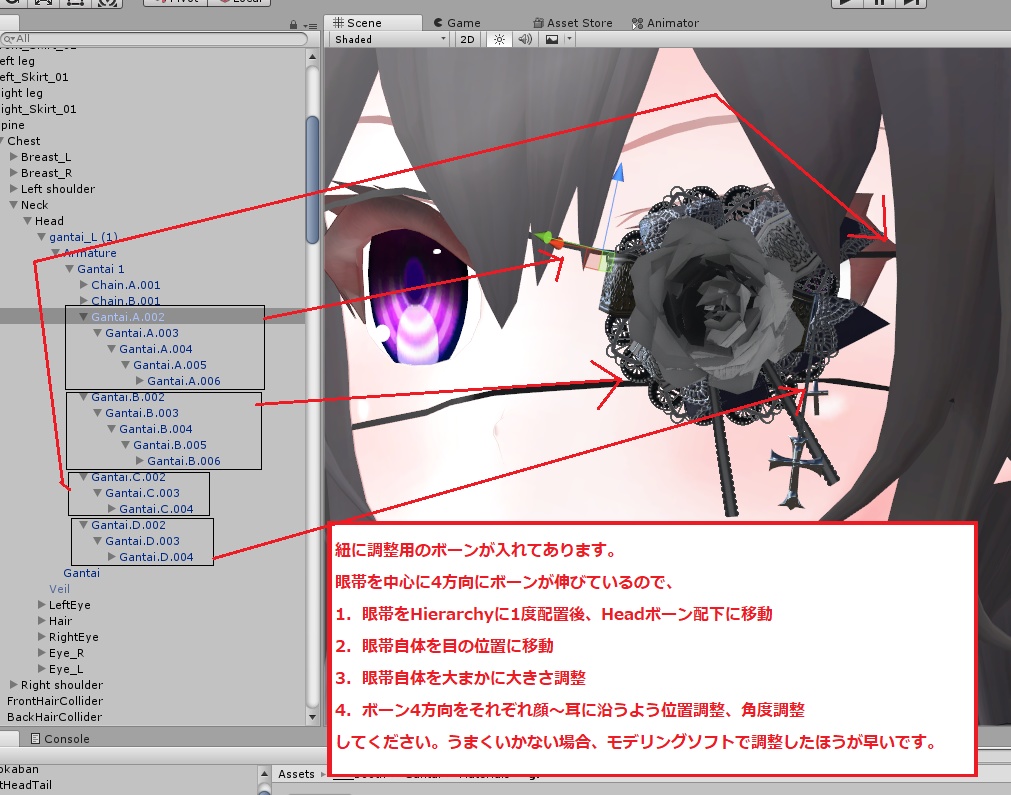This screenshot has height=795, width=1011.
Task: Expand the Hair node
Action: click(x=42, y=621)
